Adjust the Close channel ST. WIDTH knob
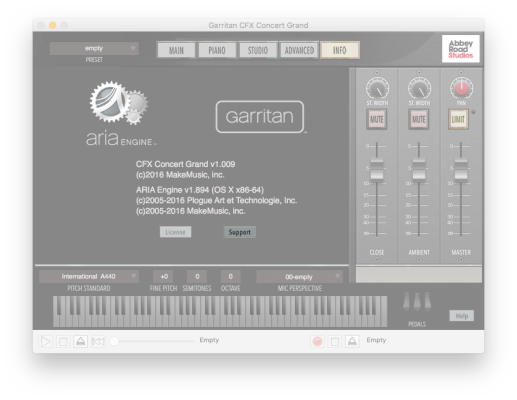 click(x=377, y=88)
